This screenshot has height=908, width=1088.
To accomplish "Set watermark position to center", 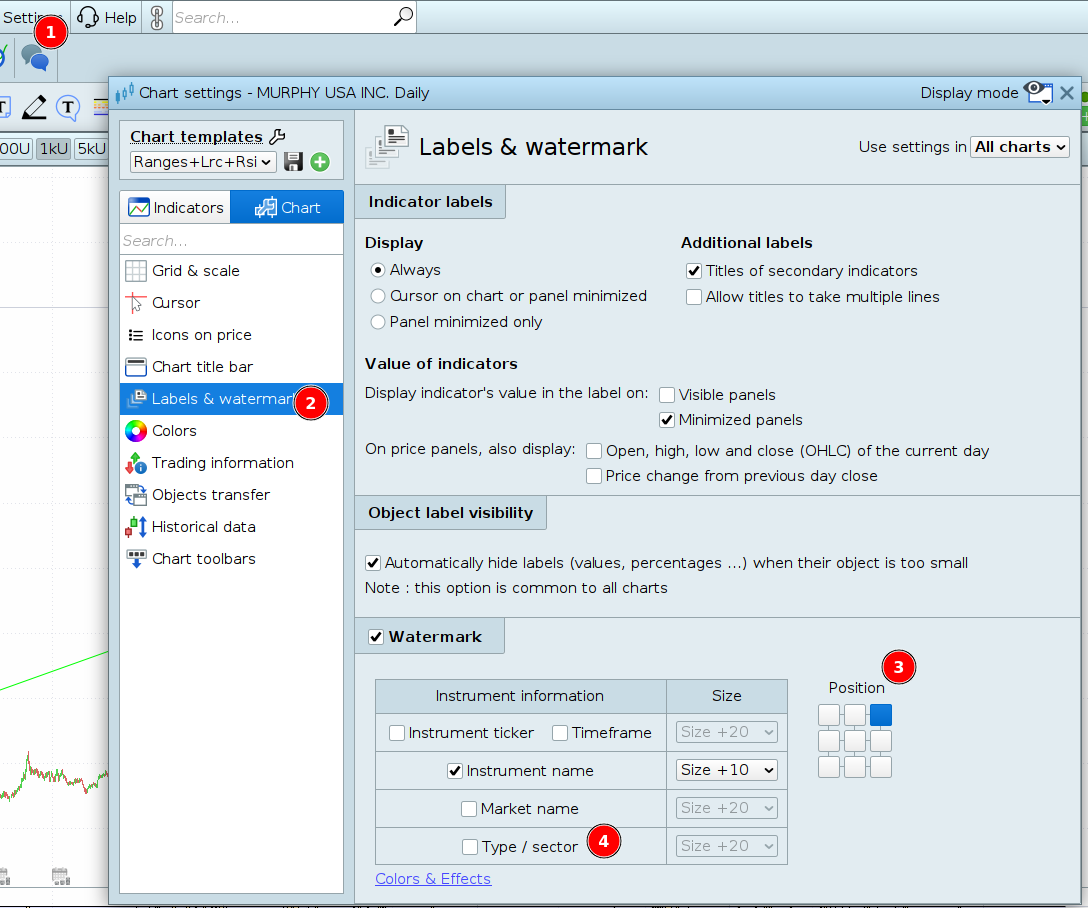I will 855,741.
